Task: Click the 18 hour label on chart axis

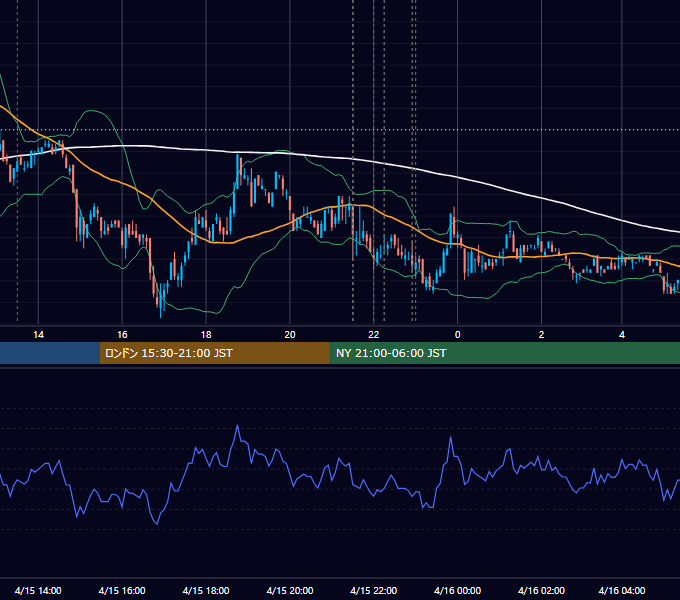Action: [x=206, y=335]
